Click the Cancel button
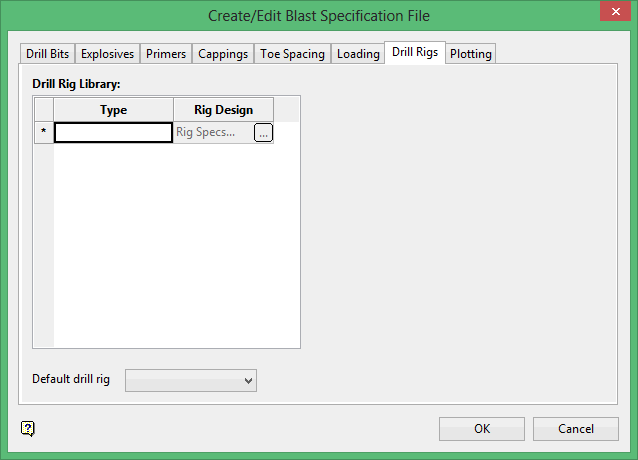This screenshot has height=460, width=638. pyautogui.click(x=575, y=429)
